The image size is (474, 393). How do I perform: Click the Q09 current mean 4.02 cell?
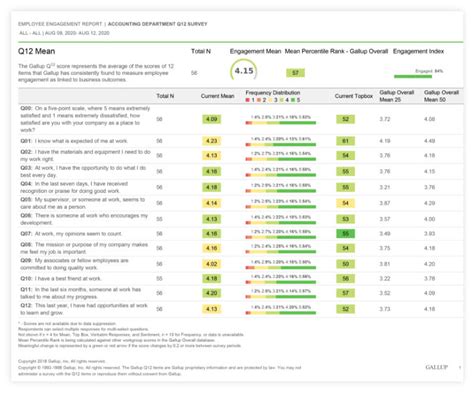click(212, 264)
